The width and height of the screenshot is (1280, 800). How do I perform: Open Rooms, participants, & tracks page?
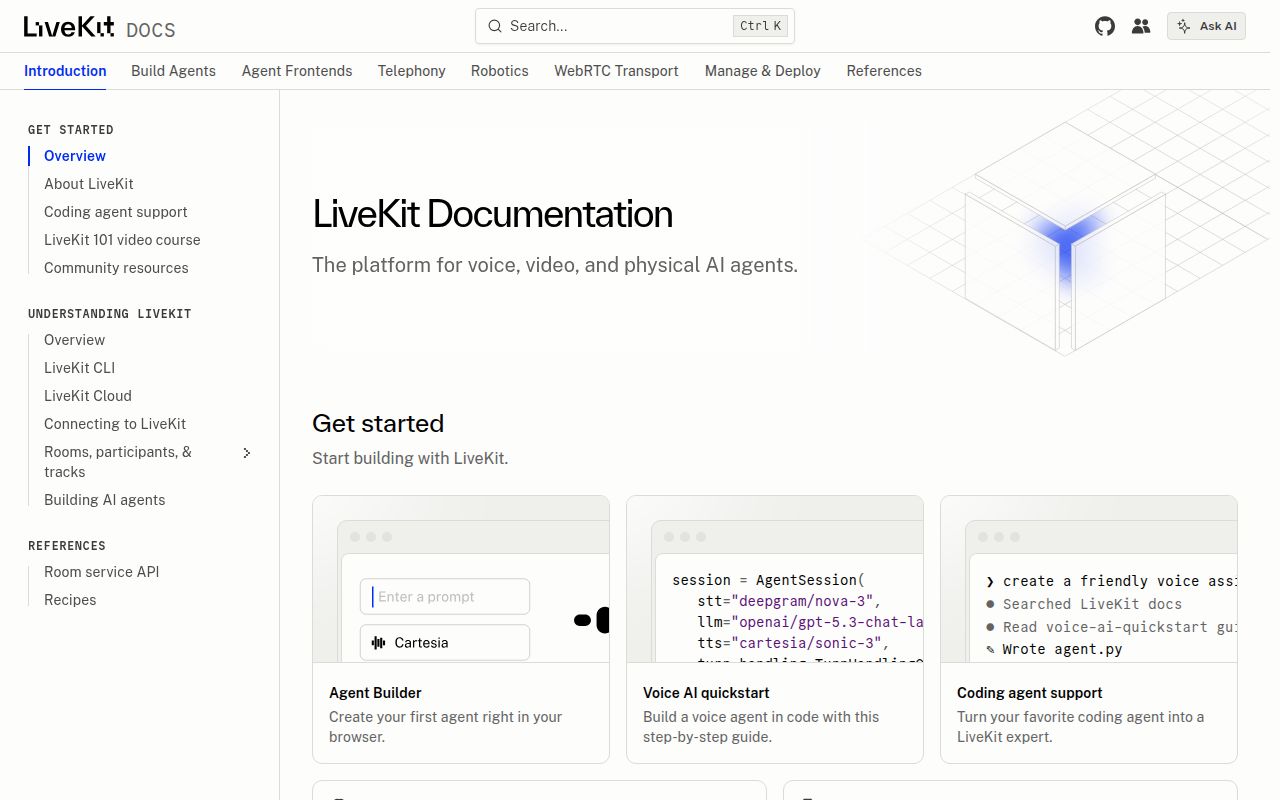click(x=118, y=462)
